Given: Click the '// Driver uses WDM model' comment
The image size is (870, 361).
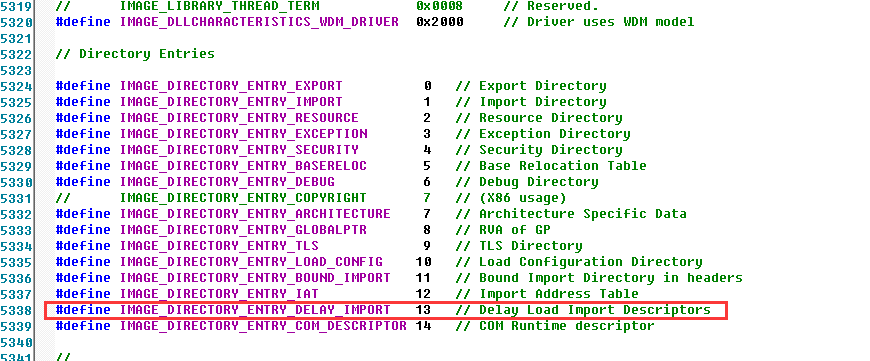Looking at the screenshot, I should (x=599, y=23).
